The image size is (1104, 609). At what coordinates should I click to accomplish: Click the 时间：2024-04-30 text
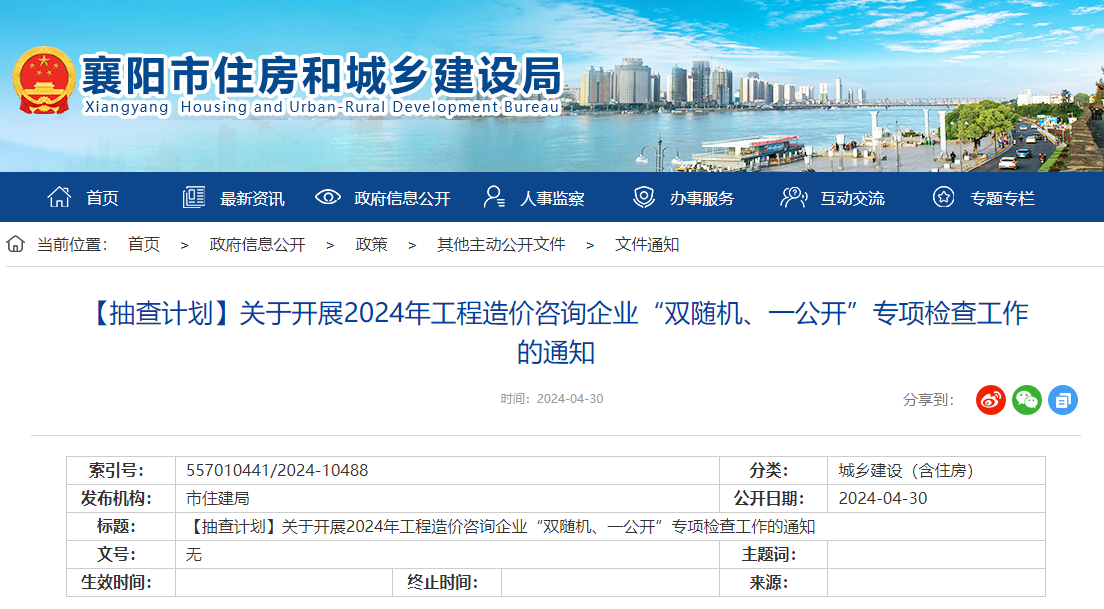(x=552, y=398)
